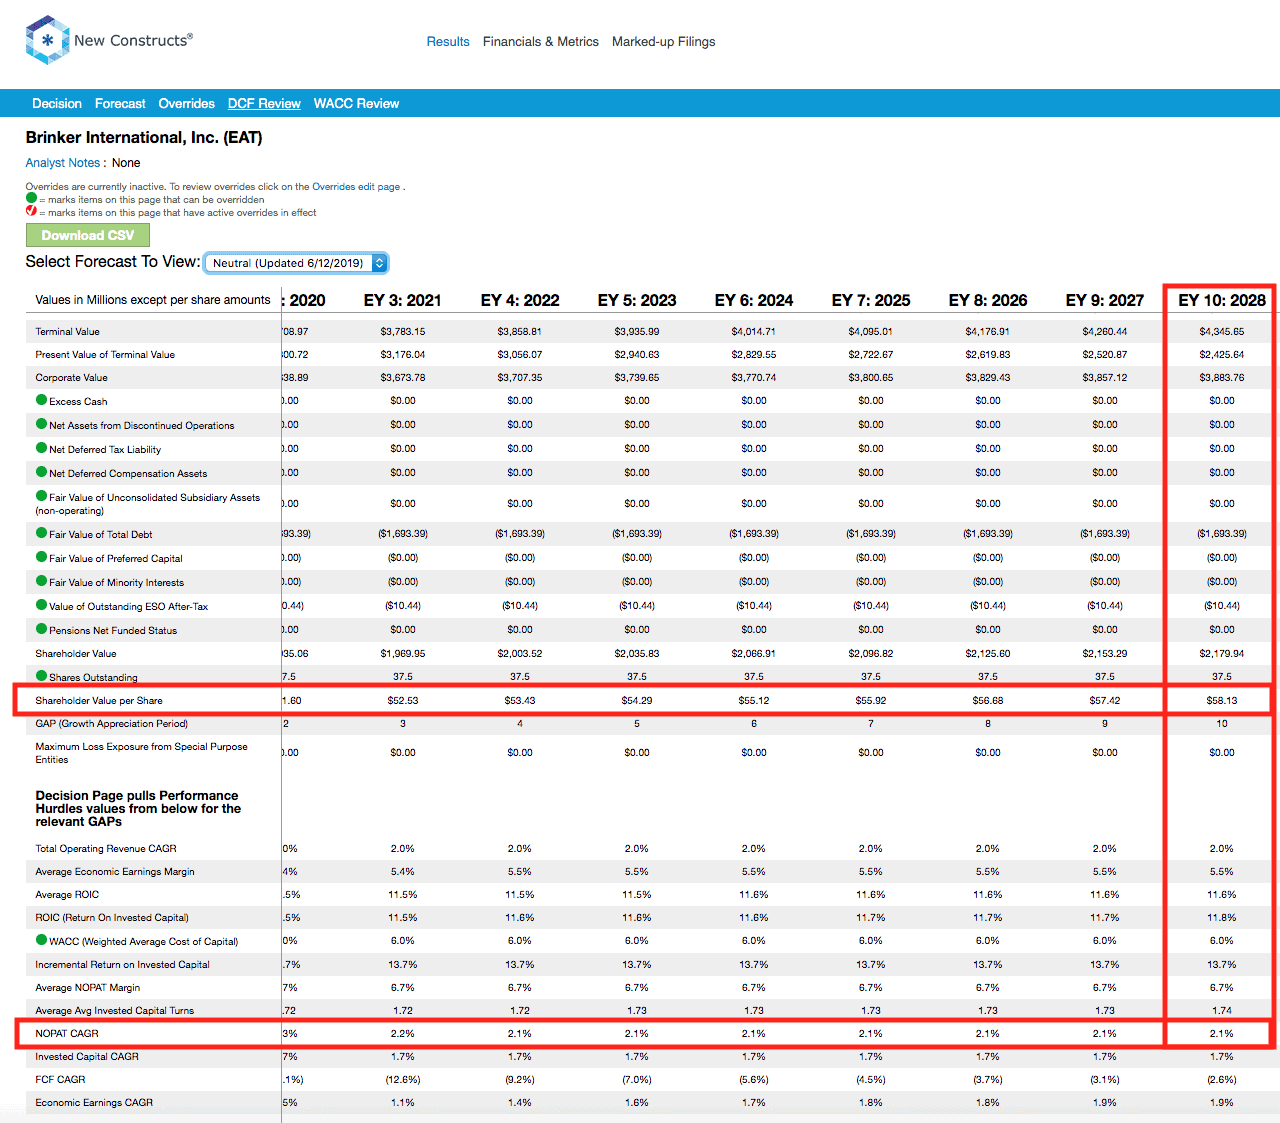Click green dot beside Net Deferred Tax Liability

(41, 448)
